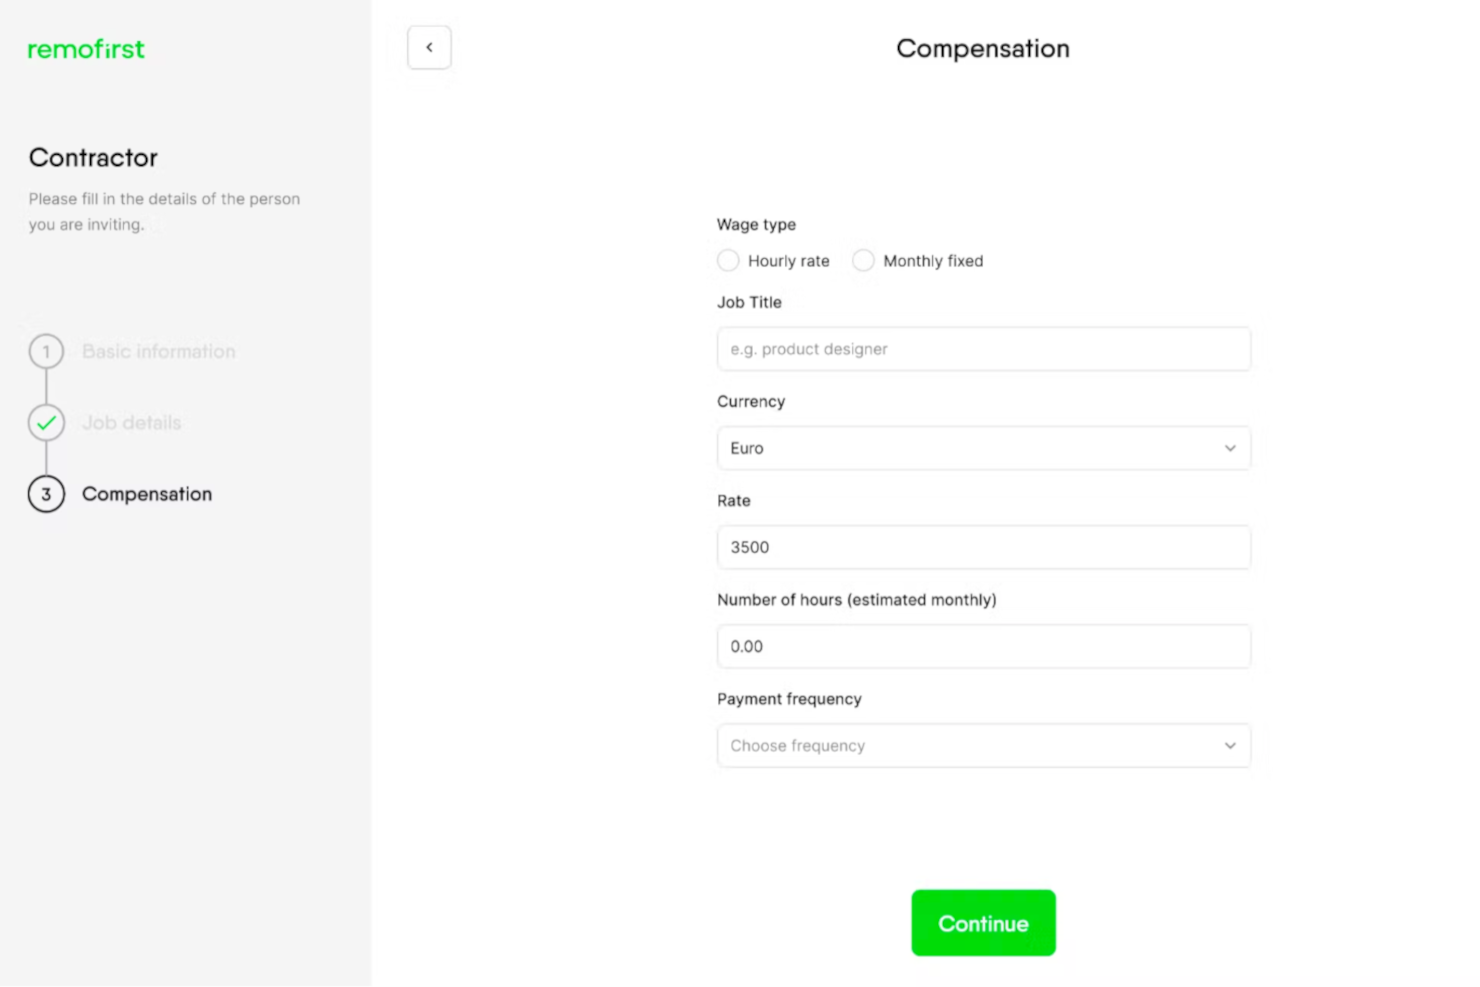Click the green checkmark step icon
1480x987 pixels.
(x=46, y=423)
